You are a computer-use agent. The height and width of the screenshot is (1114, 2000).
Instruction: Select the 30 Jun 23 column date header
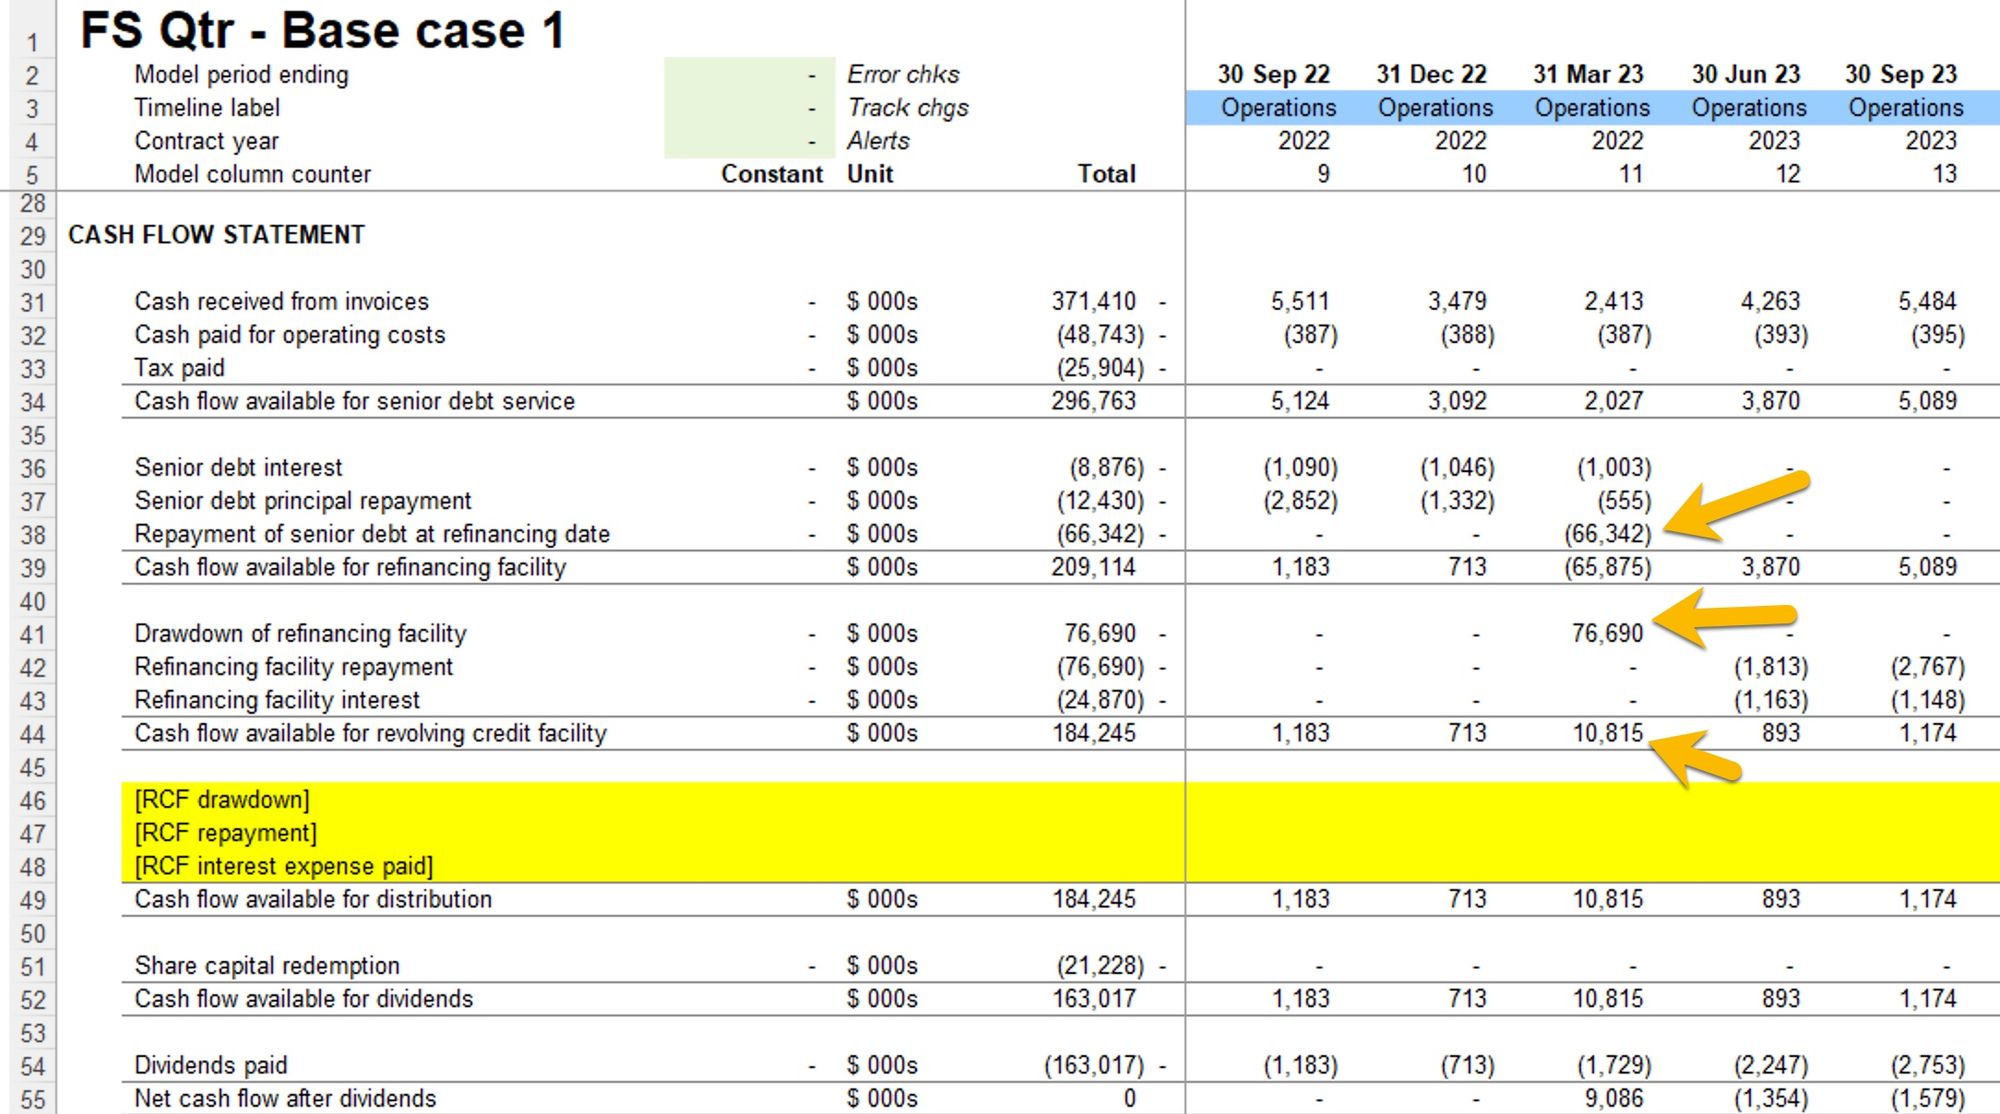[x=1745, y=75]
